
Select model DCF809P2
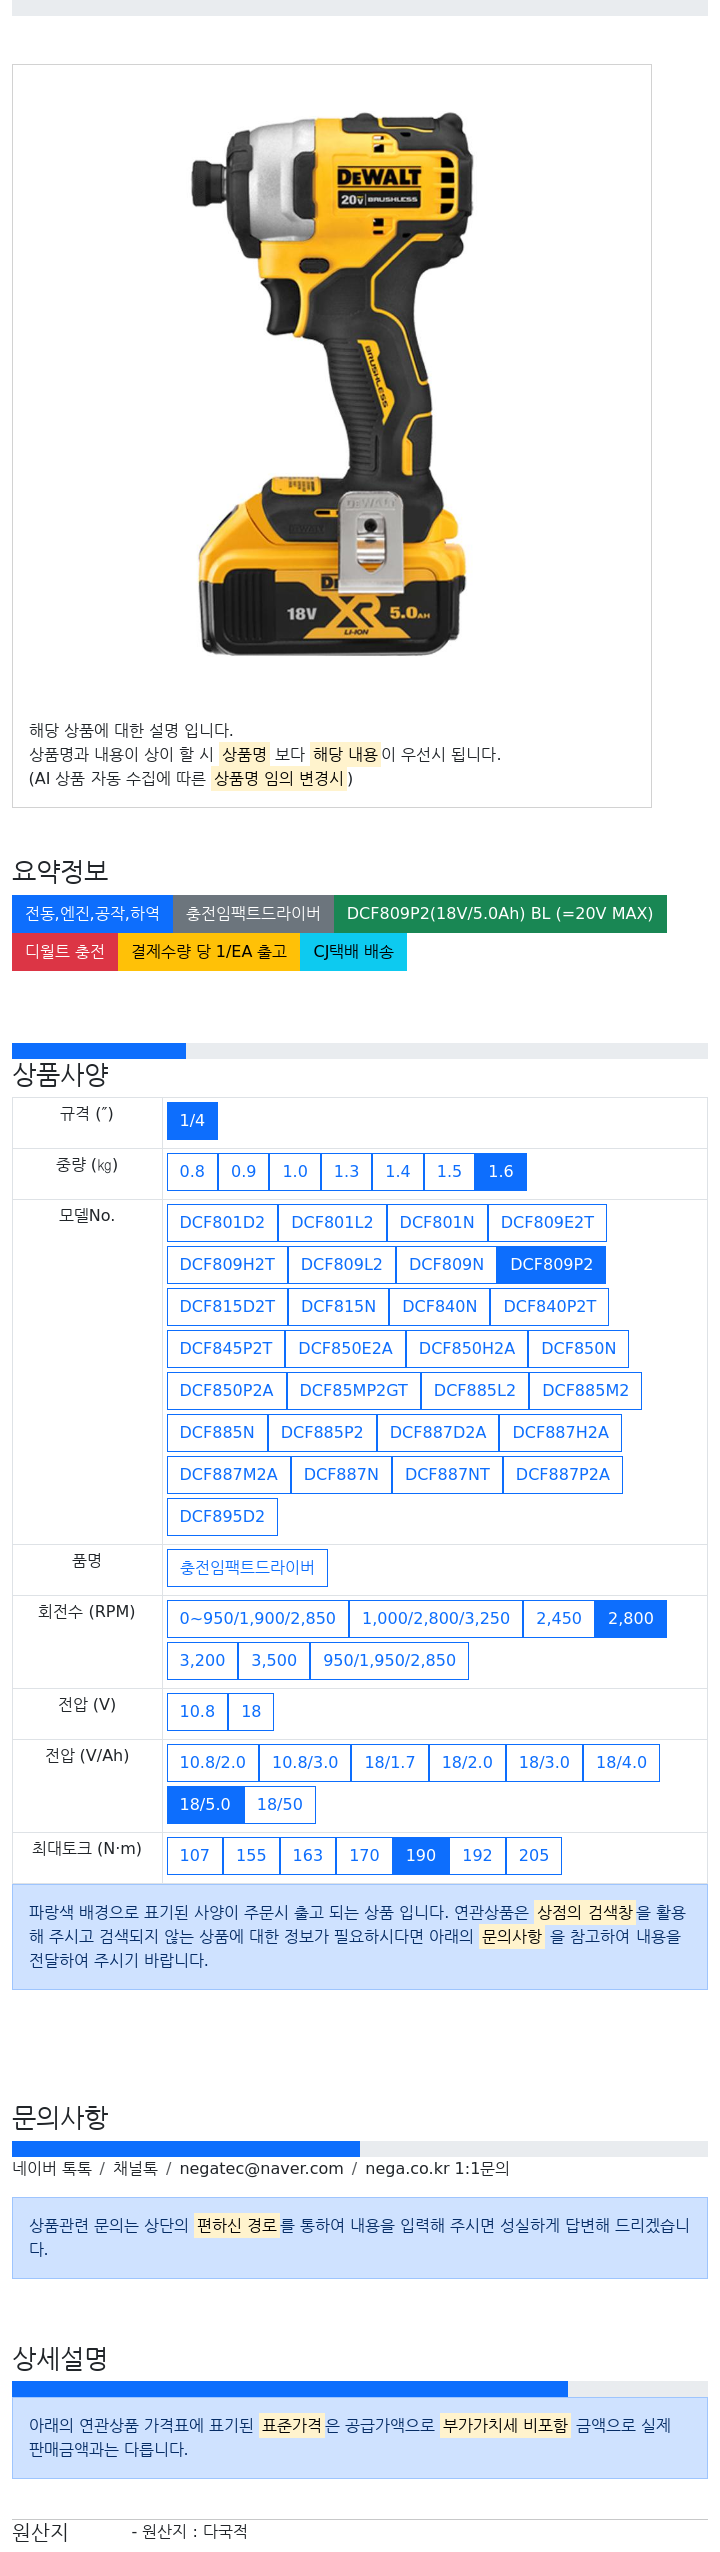[551, 1264]
